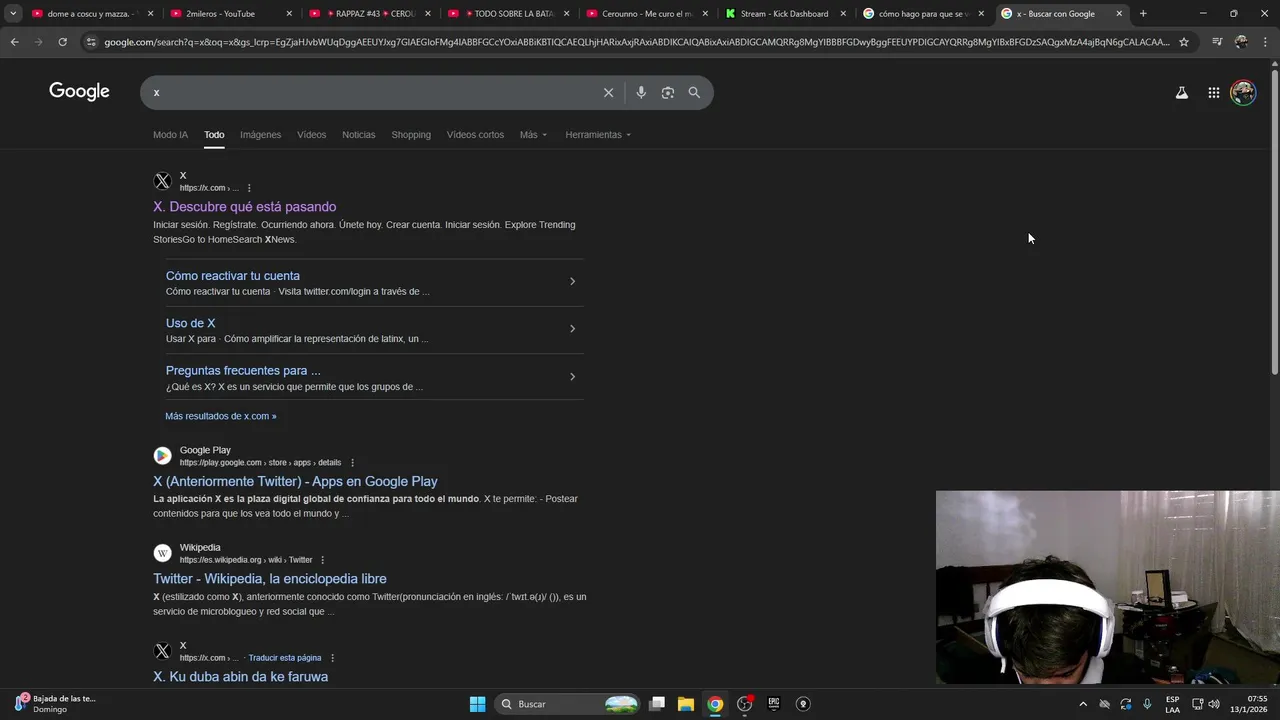The width and height of the screenshot is (1280, 720).
Task: Open the Cómo reactivar tu cuenta link
Action: click(x=233, y=276)
